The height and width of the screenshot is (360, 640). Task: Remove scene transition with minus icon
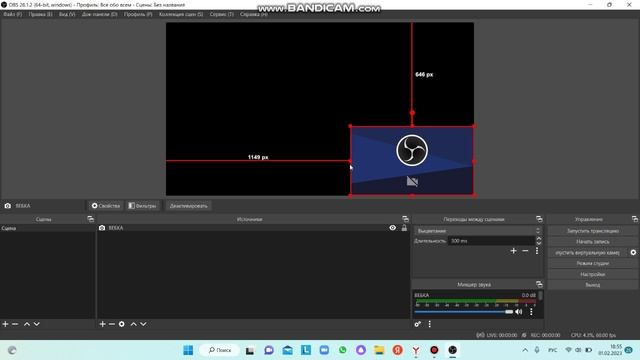[525, 251]
